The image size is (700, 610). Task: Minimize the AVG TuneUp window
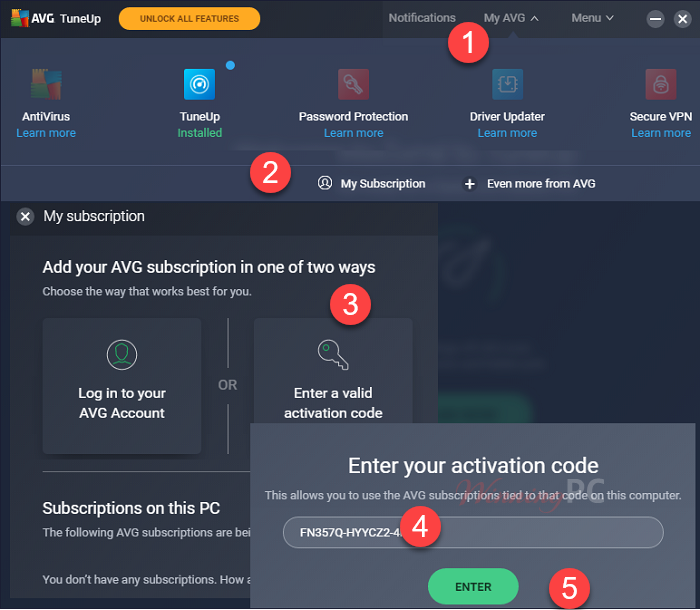pos(655,19)
